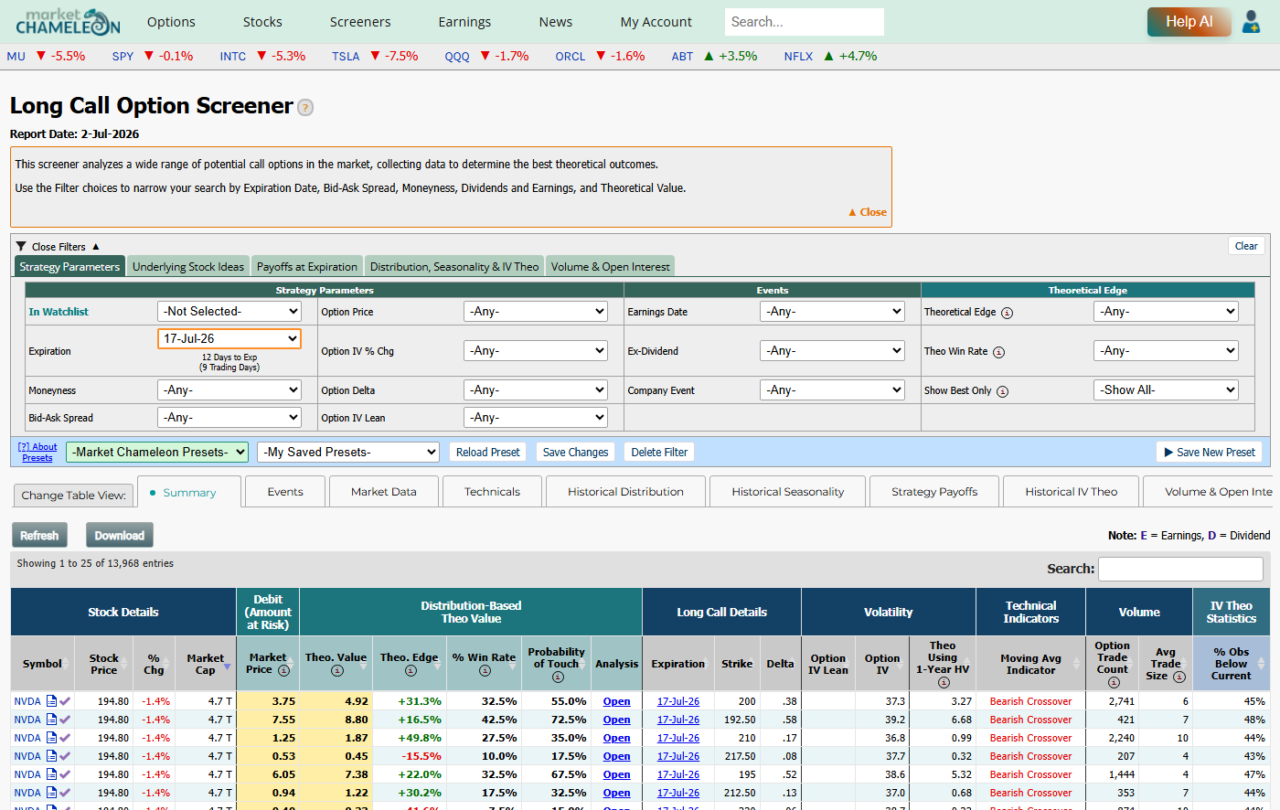Click the top Search field in the header
Image resolution: width=1280 pixels, height=810 pixels.
coord(804,22)
